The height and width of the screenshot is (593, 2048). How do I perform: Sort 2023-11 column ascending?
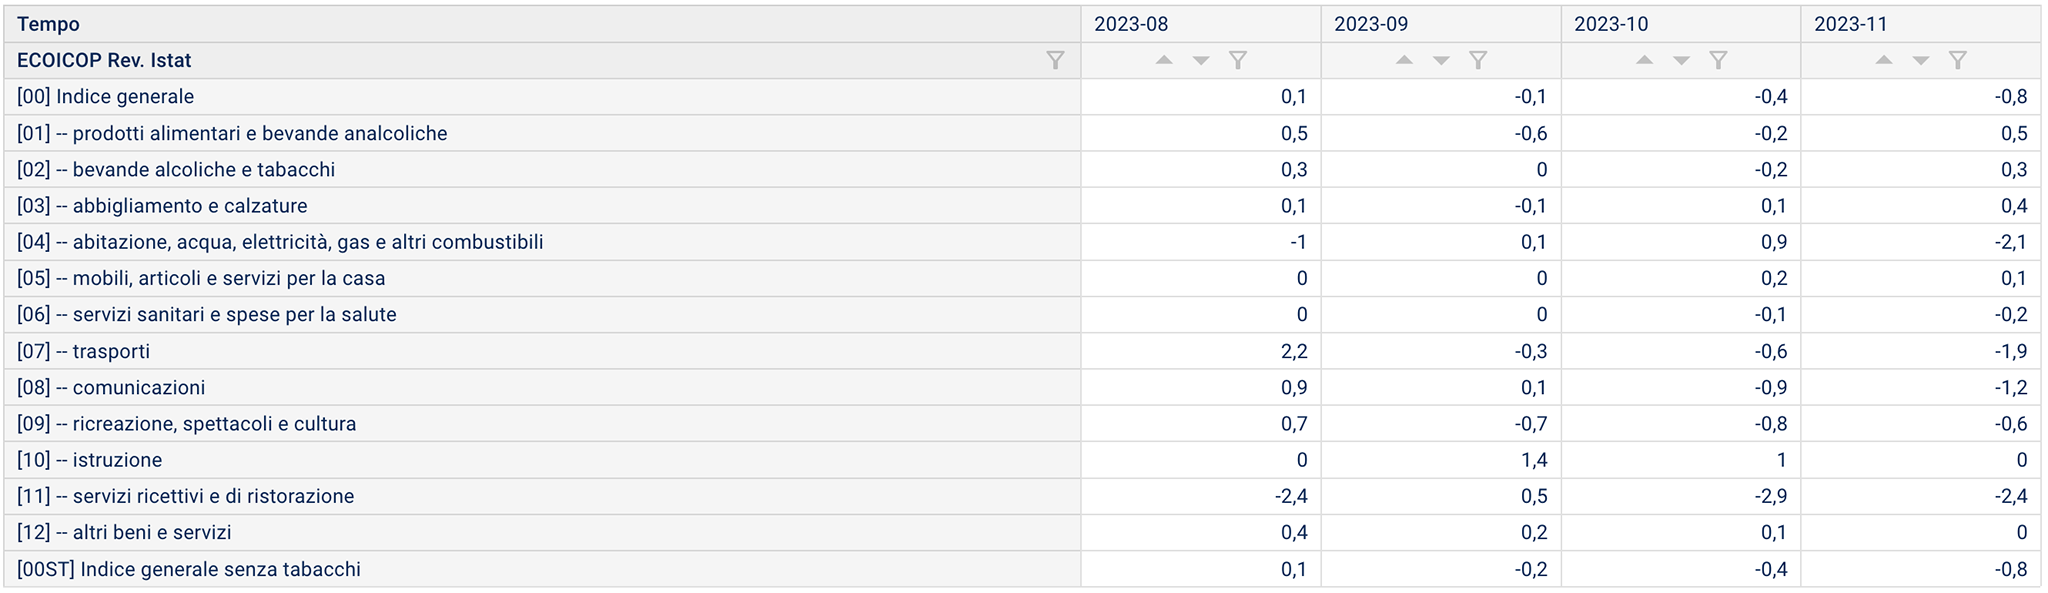pos(1884,60)
